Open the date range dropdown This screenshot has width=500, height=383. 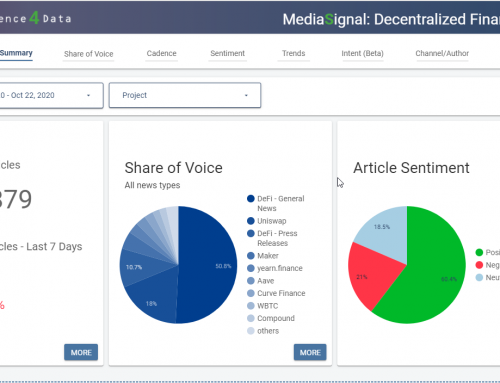pos(51,95)
